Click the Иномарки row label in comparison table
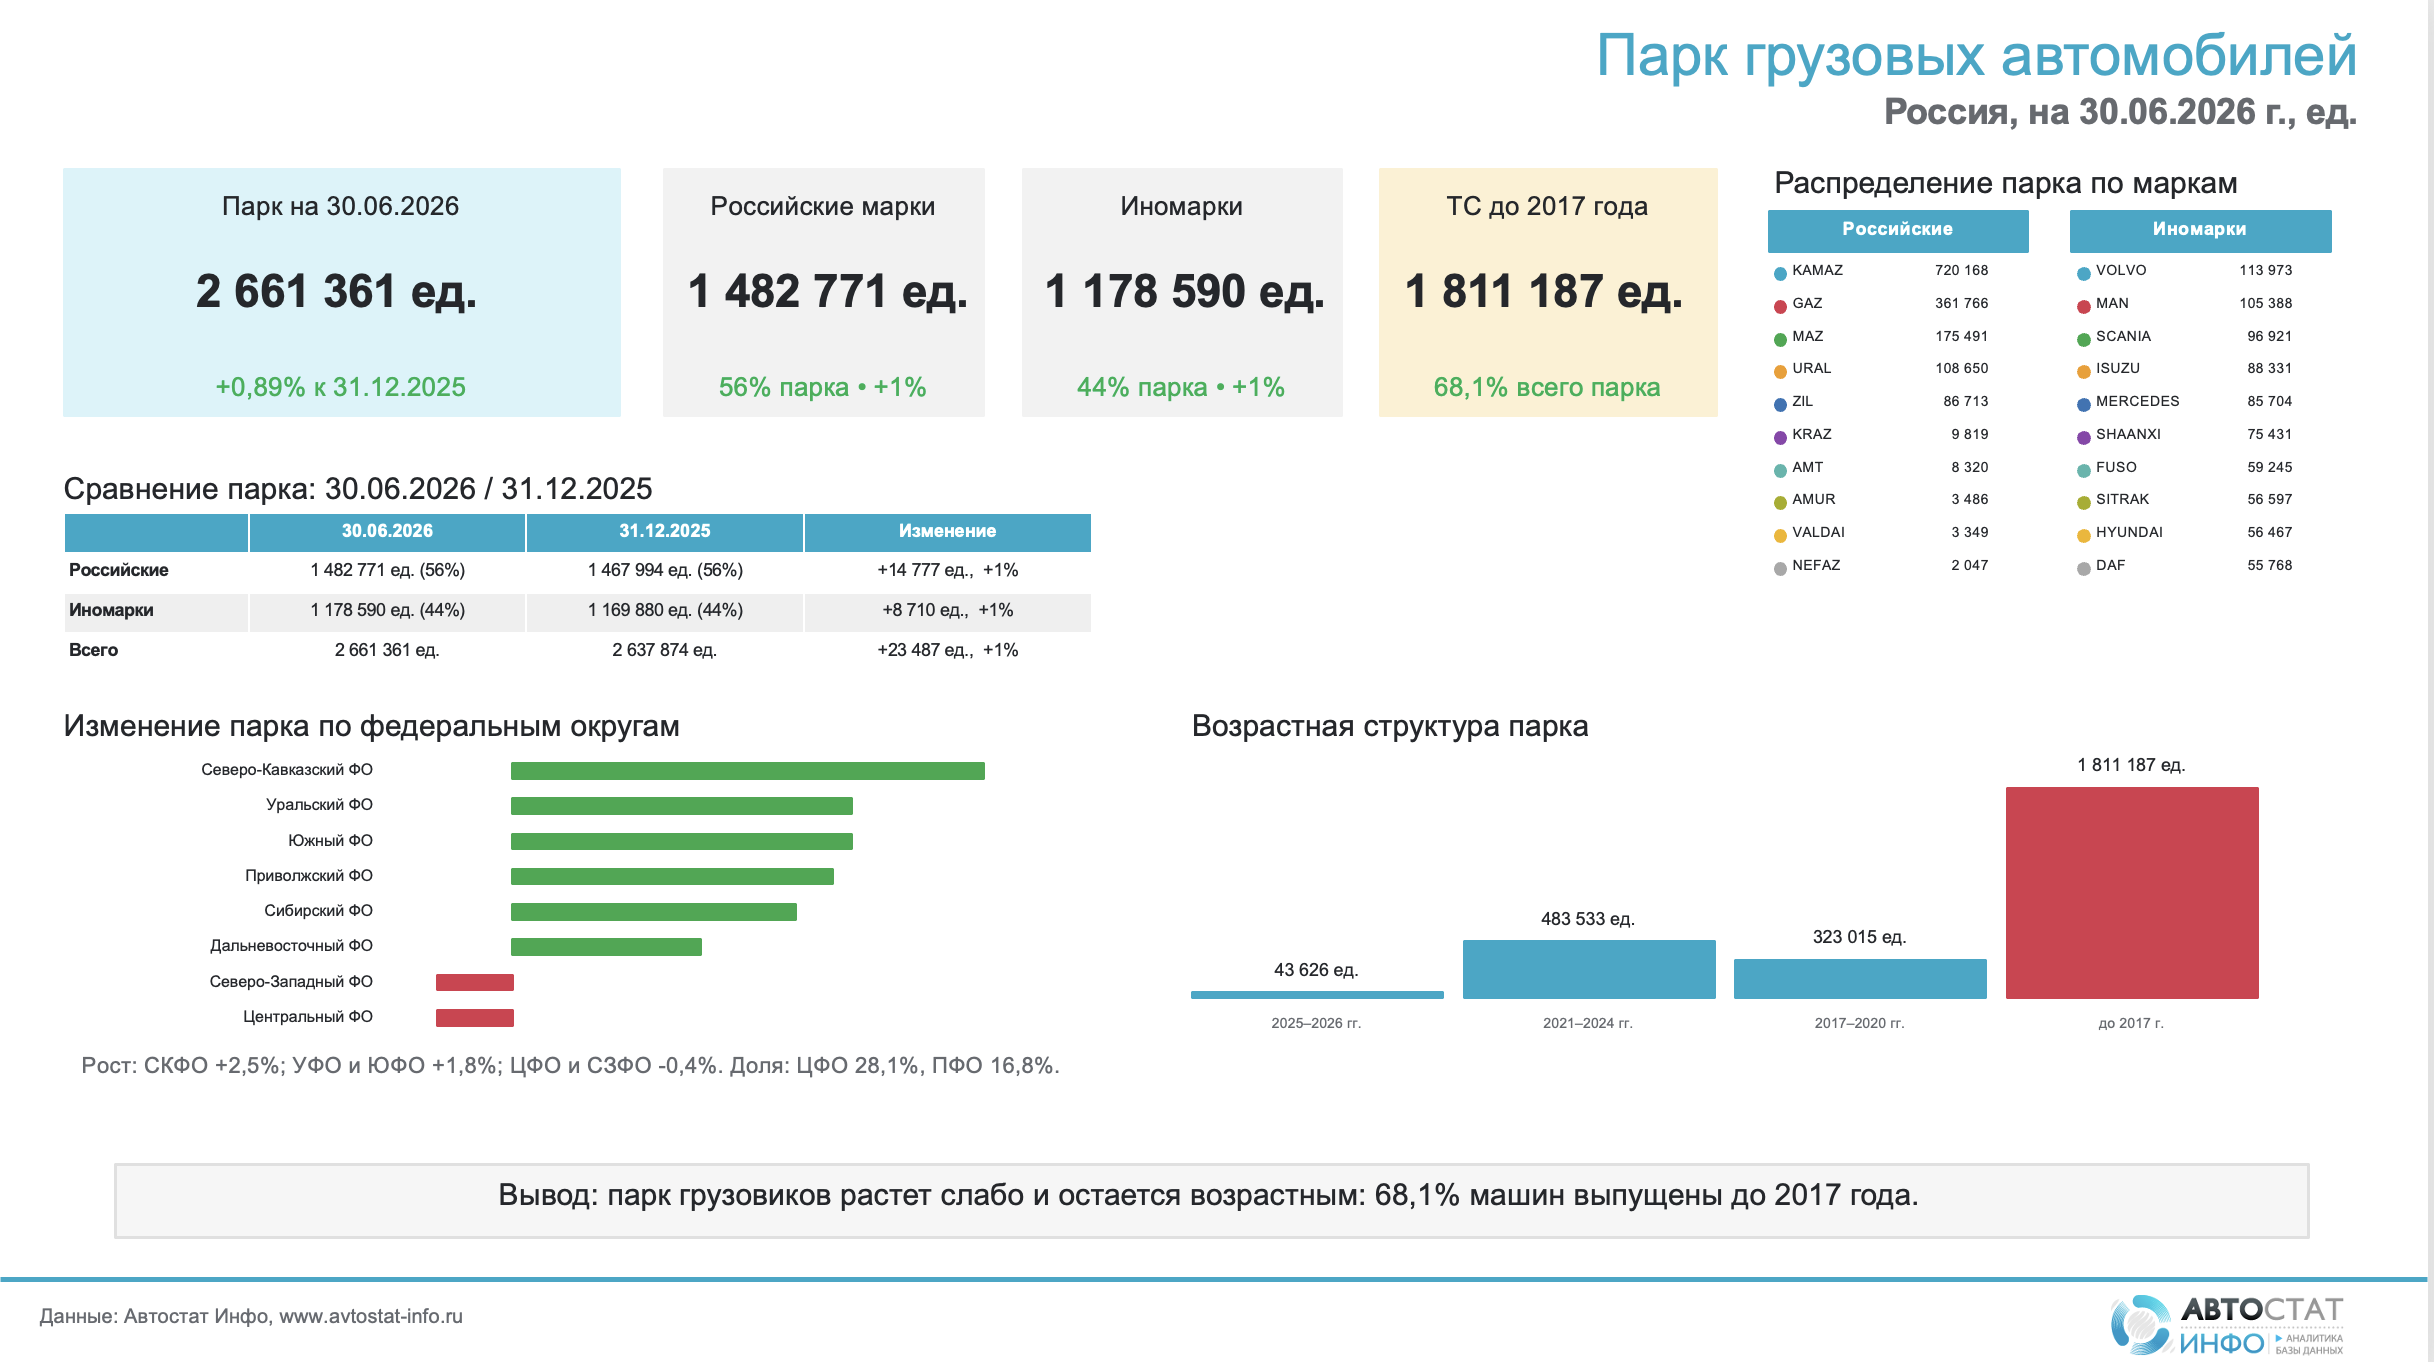The width and height of the screenshot is (2434, 1362). pyautogui.click(x=111, y=610)
